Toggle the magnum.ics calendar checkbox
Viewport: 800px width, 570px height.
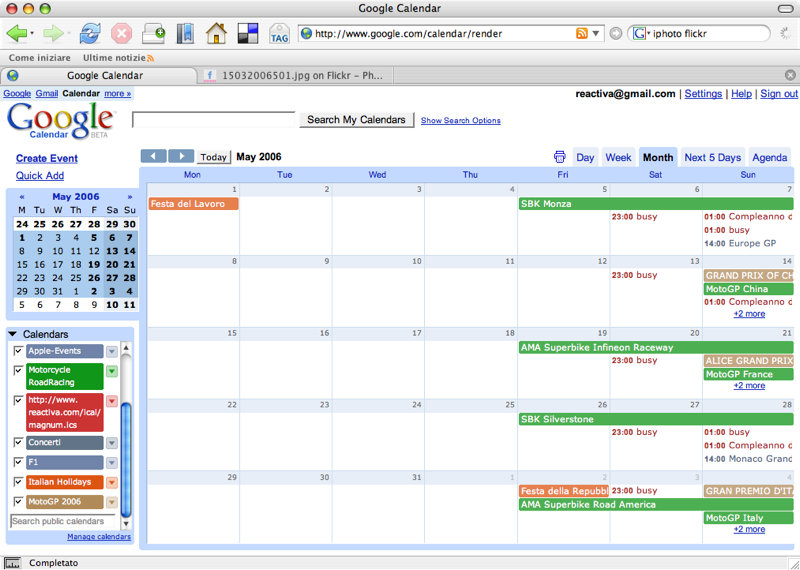(x=18, y=400)
